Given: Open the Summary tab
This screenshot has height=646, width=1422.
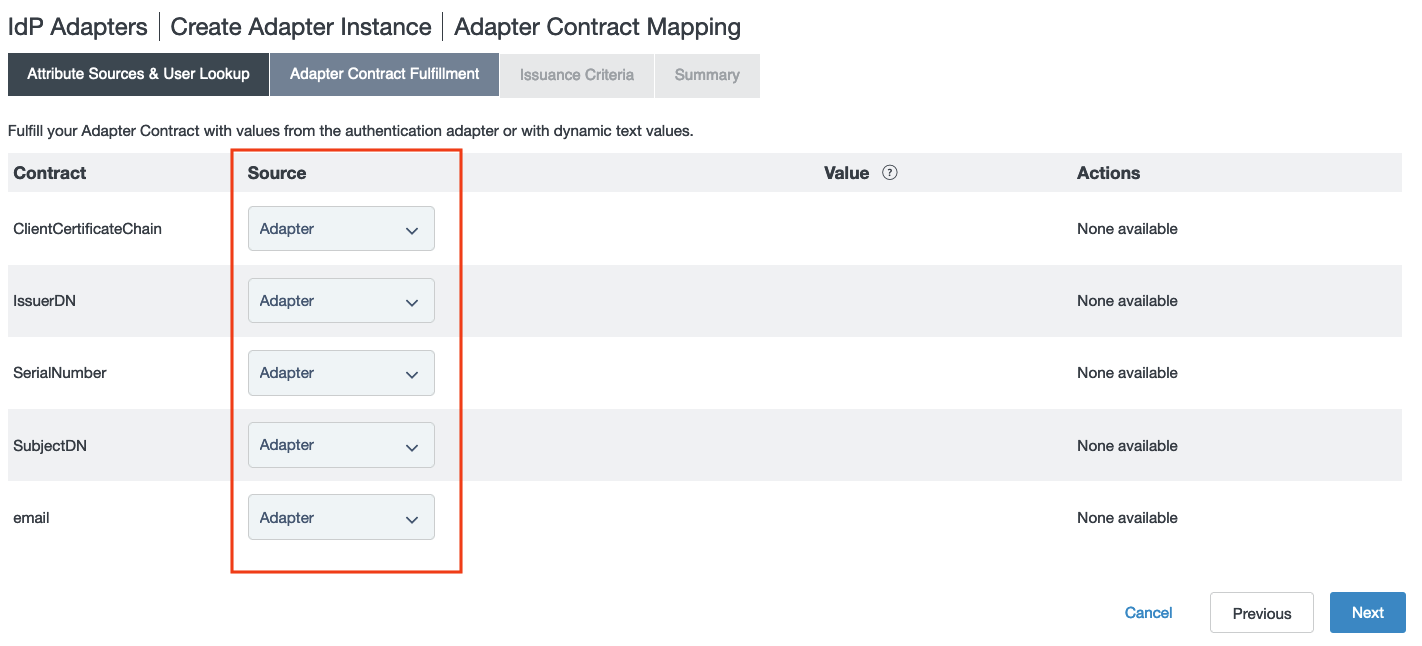Looking at the screenshot, I should (707, 75).
